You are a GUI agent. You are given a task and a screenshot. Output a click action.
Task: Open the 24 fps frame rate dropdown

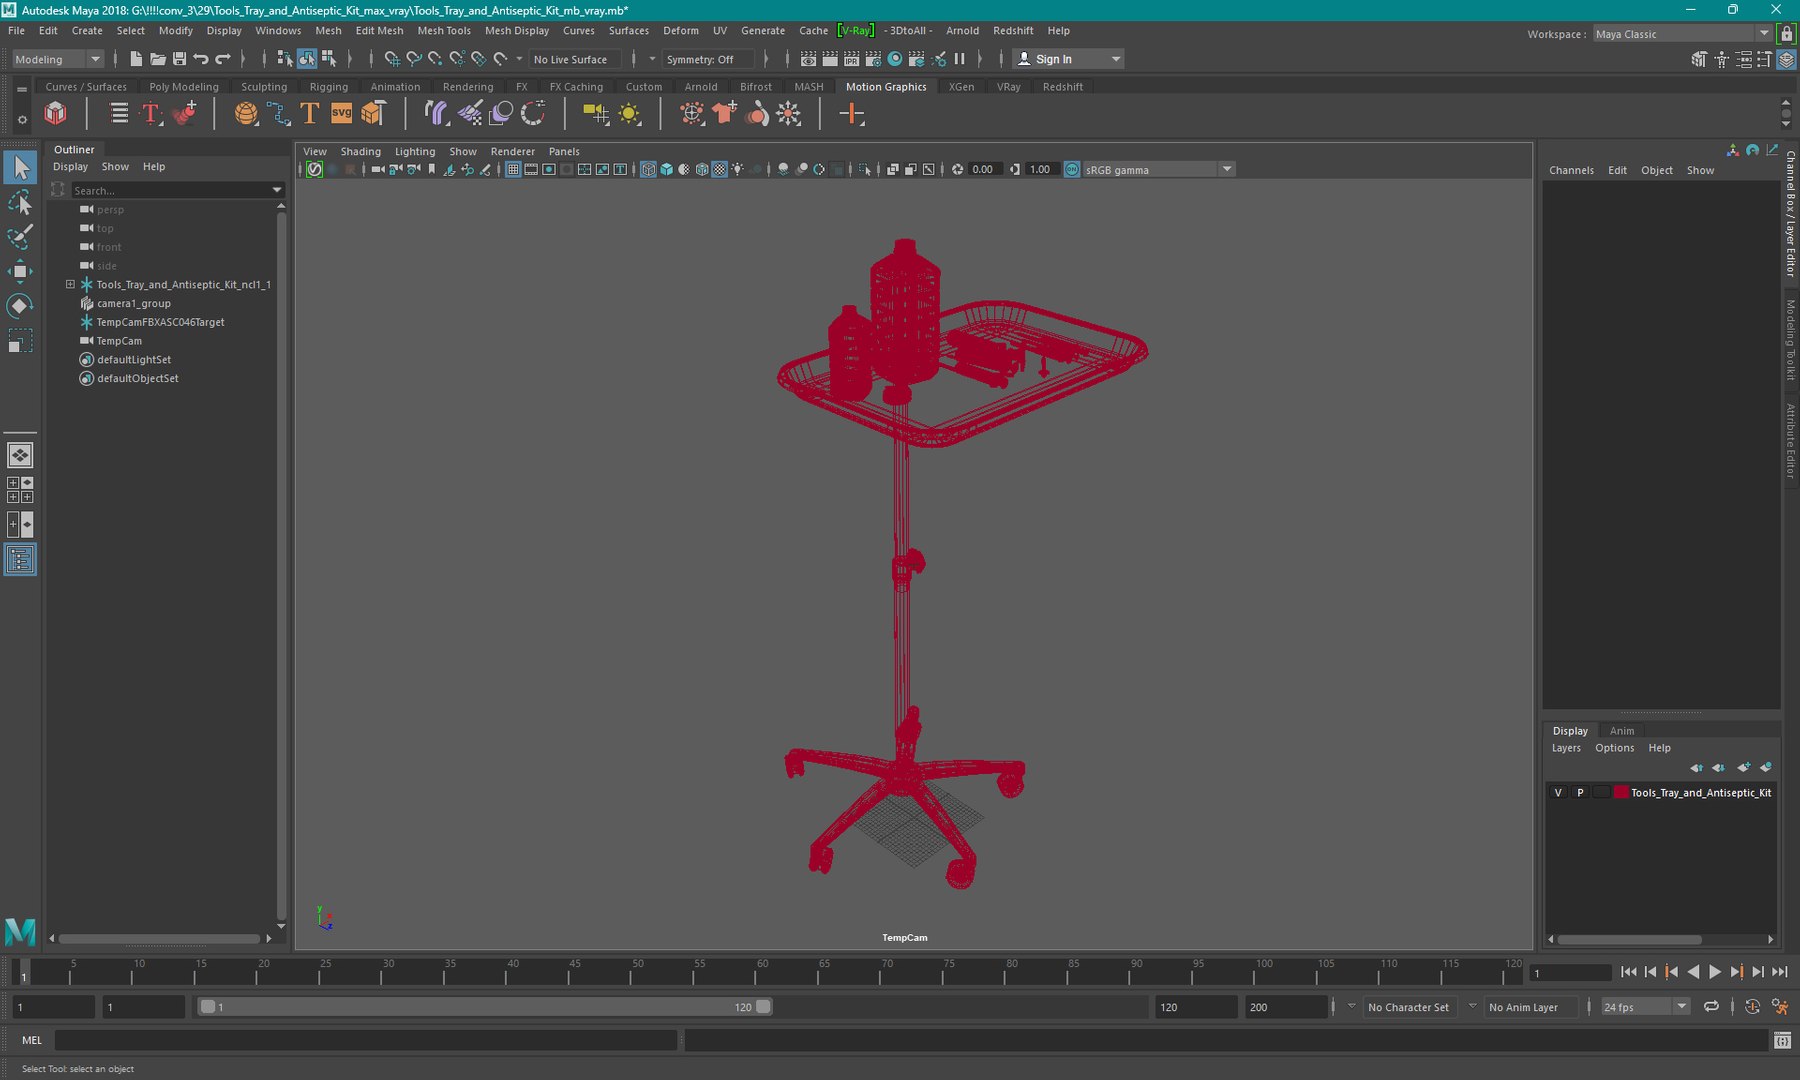1645,1007
